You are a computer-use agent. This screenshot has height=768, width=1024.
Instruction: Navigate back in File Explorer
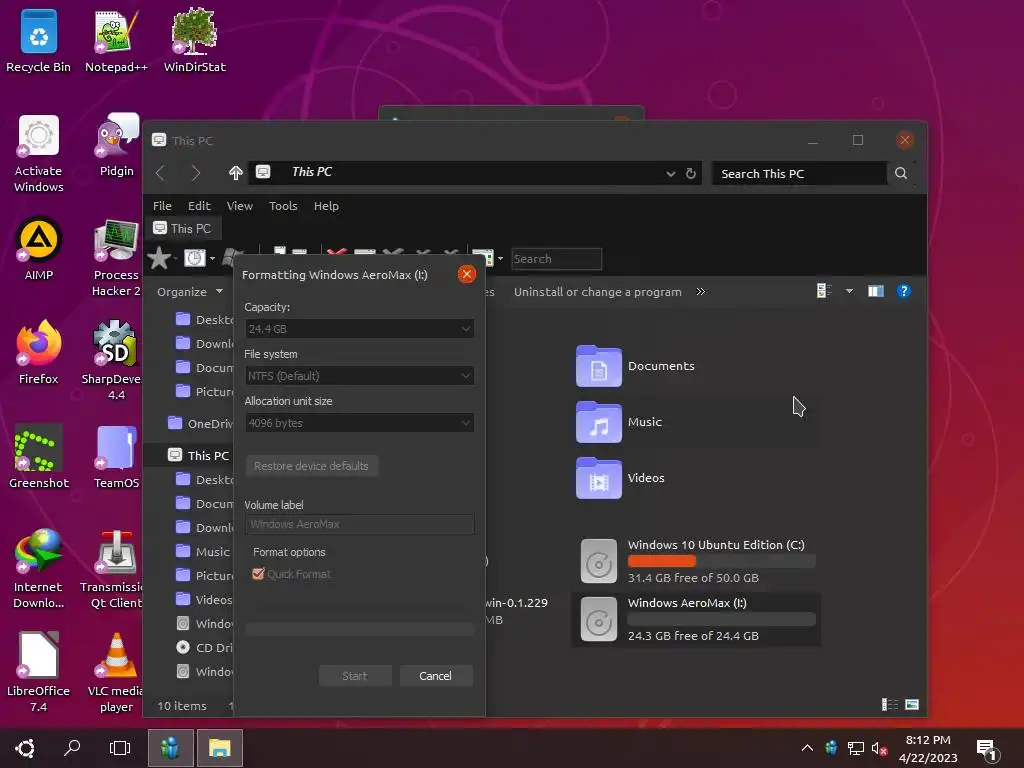[161, 173]
